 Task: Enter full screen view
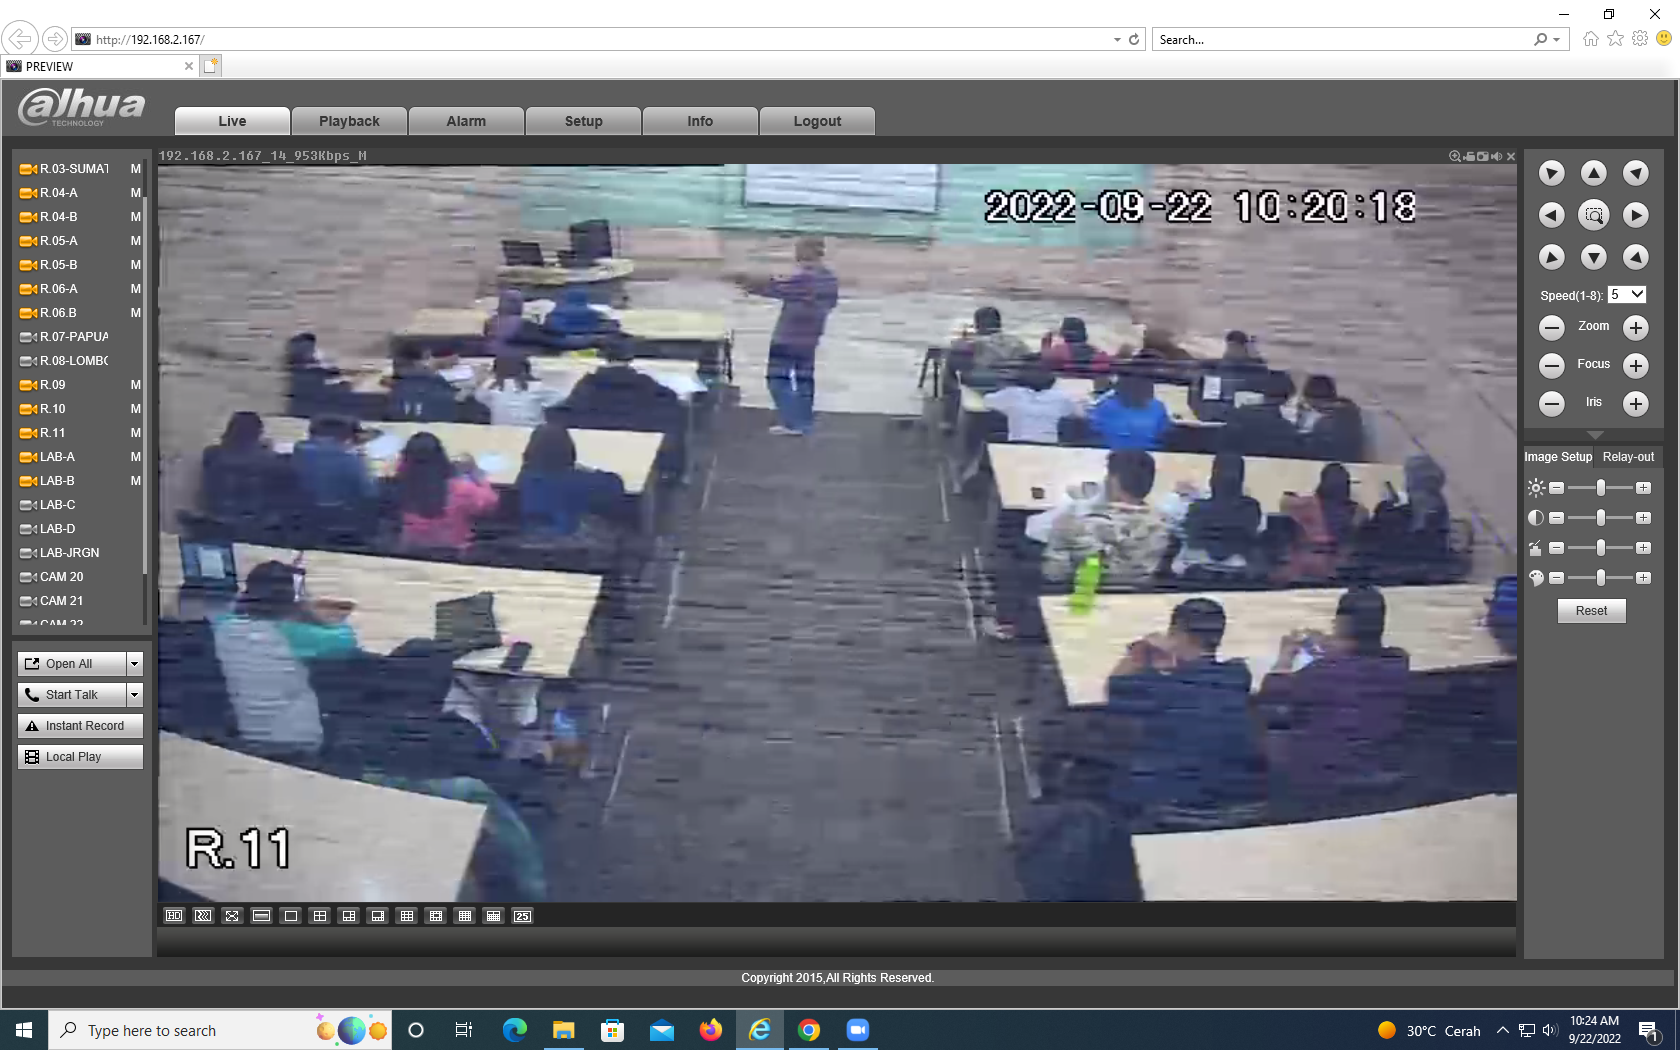[232, 916]
